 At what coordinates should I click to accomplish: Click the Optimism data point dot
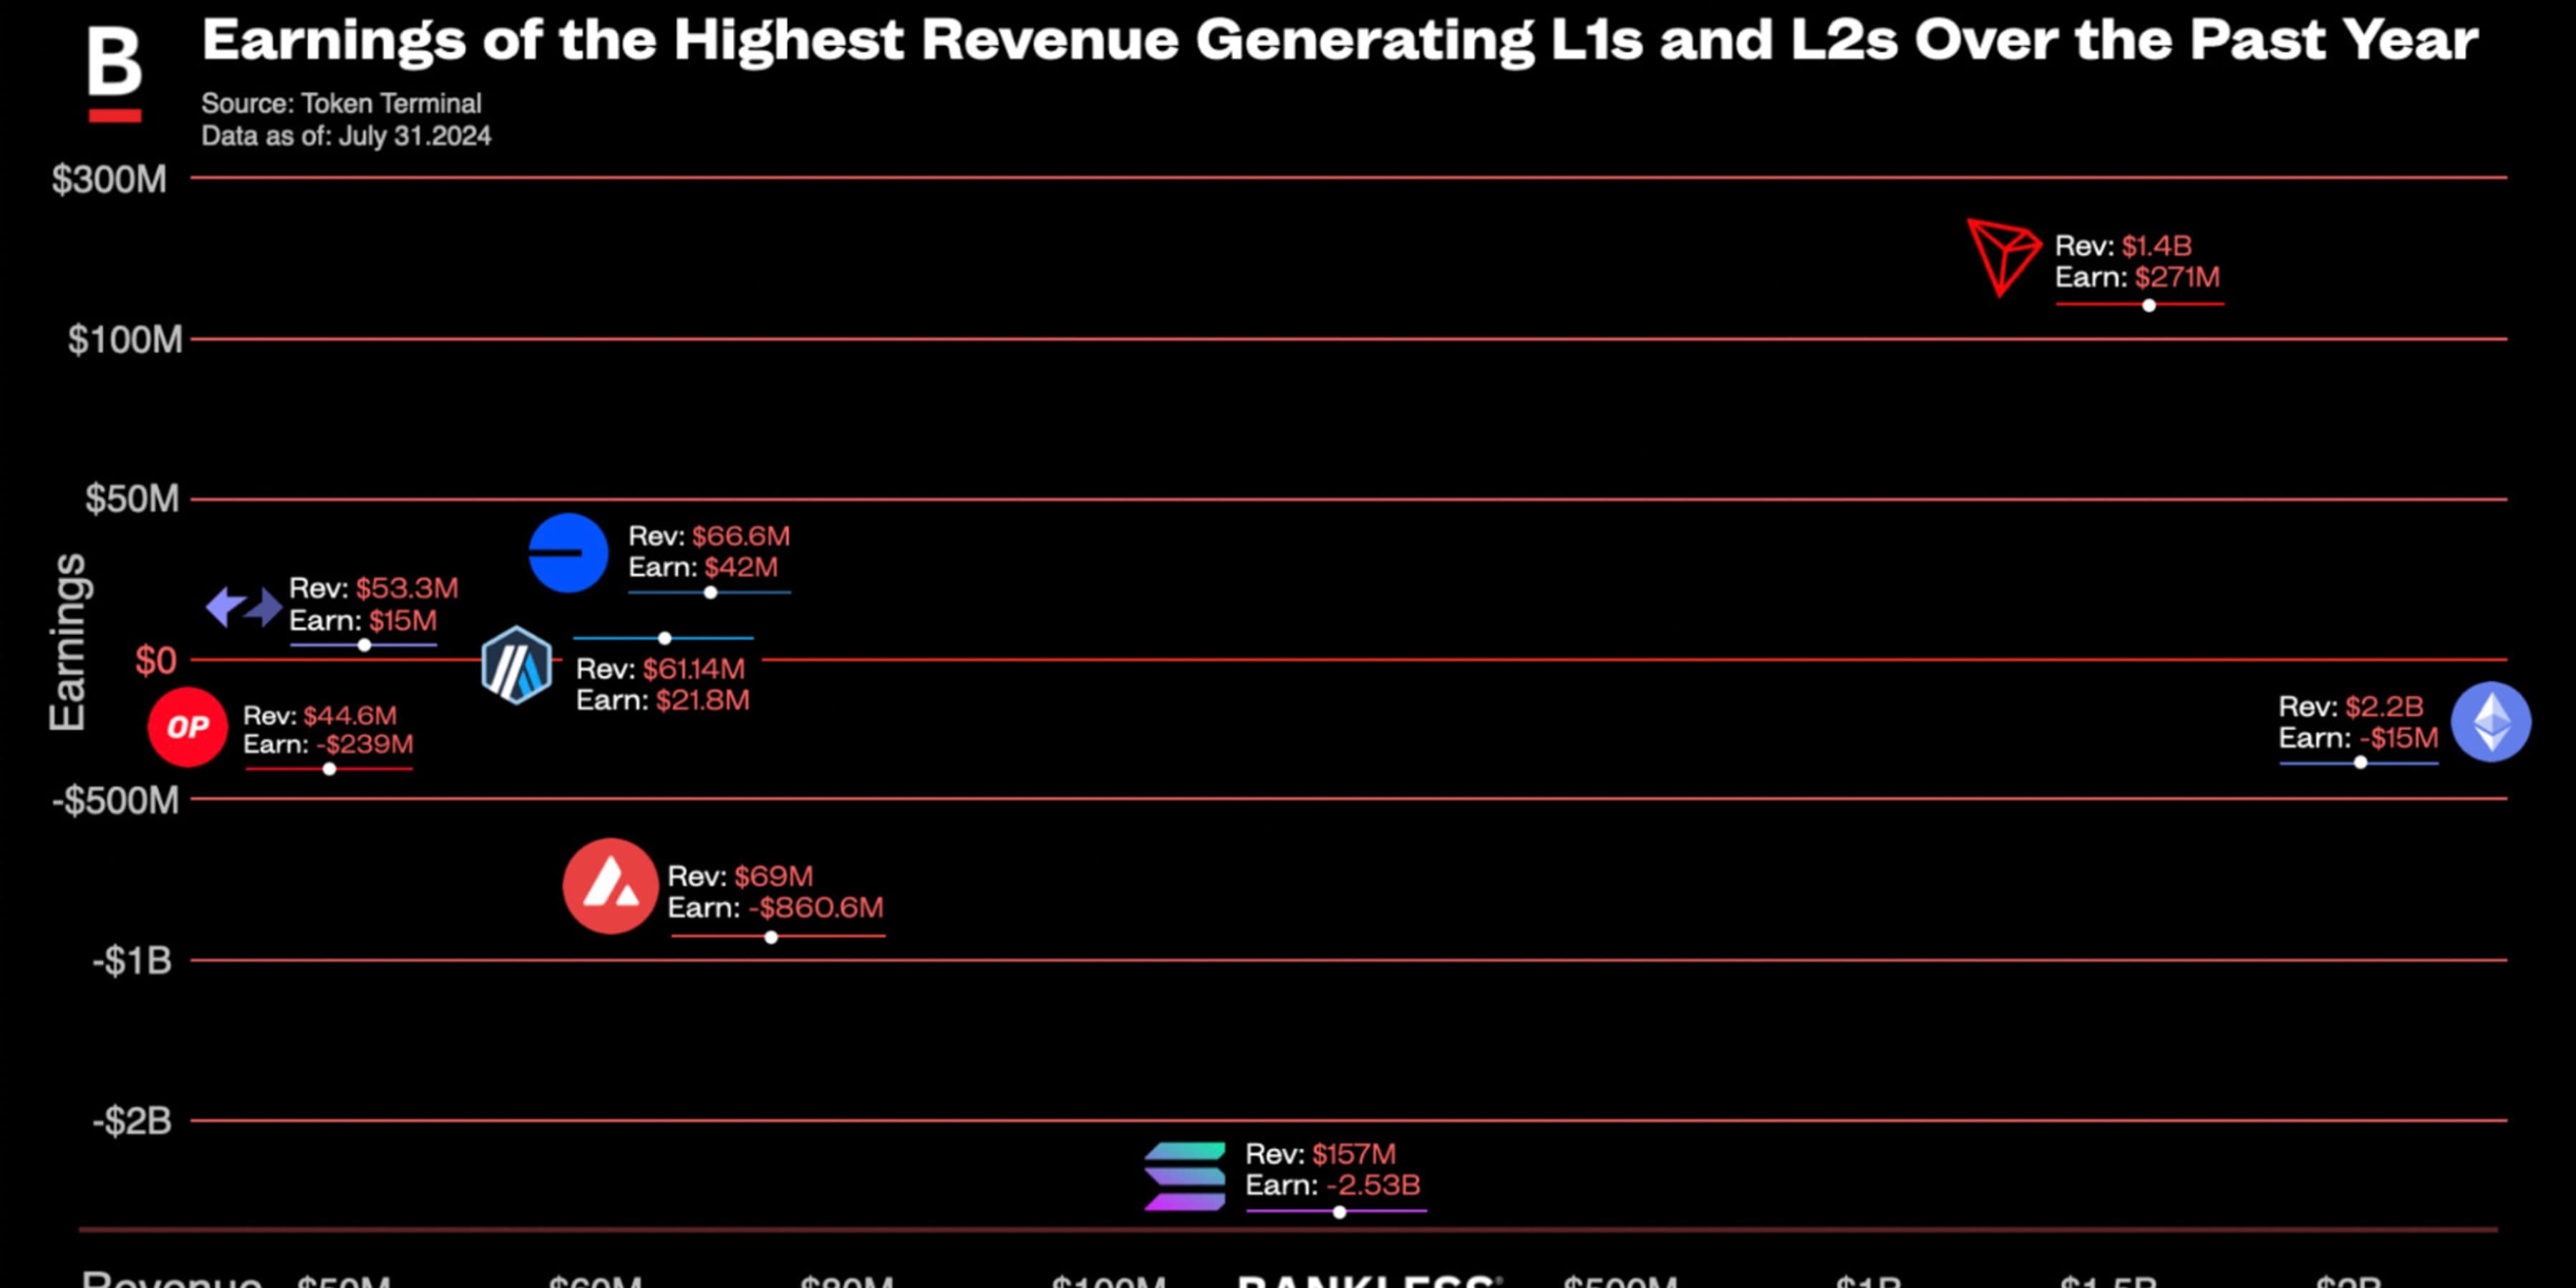[330, 769]
